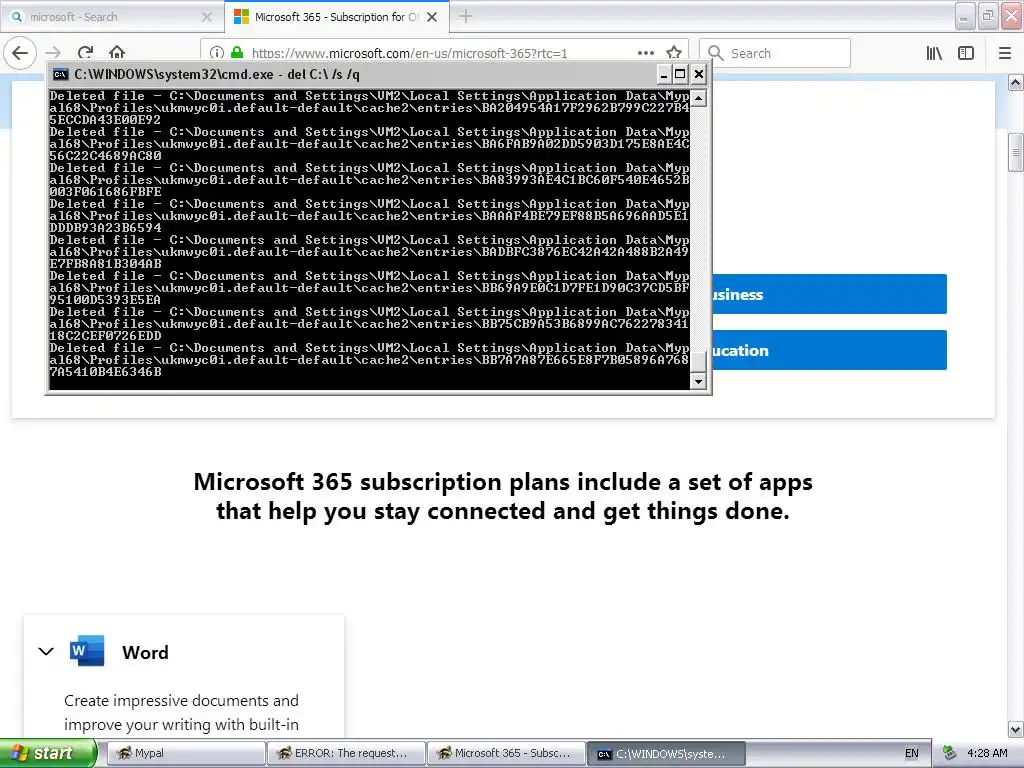Image resolution: width=1024 pixels, height=768 pixels.
Task: Click the blue business plans button
Action: coord(829,295)
